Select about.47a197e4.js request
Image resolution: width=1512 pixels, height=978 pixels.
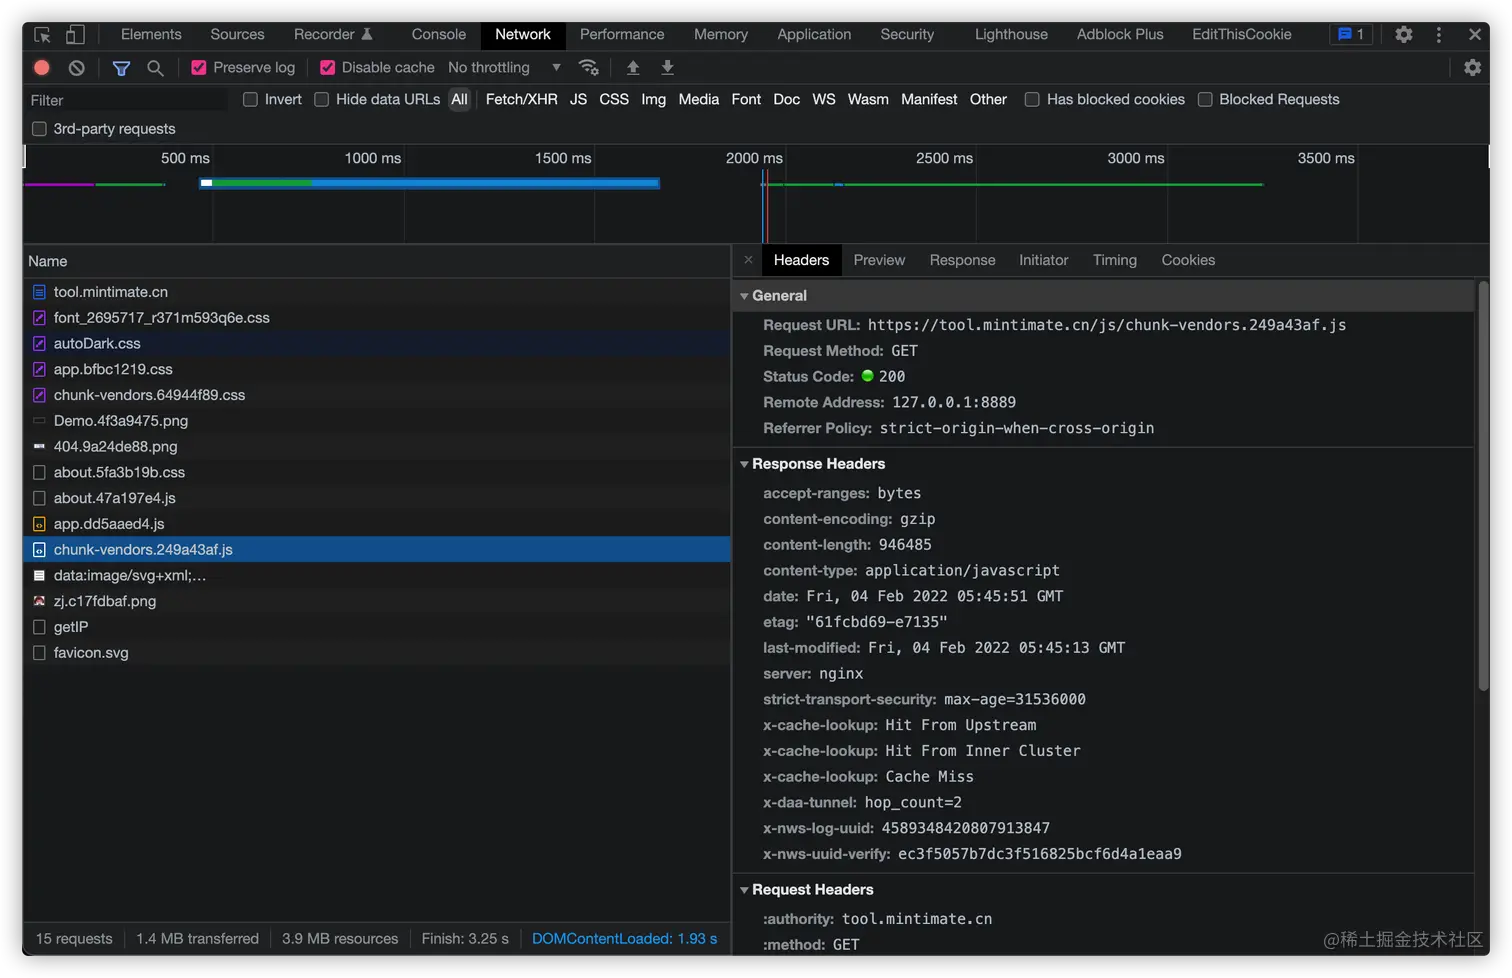(x=377, y=498)
